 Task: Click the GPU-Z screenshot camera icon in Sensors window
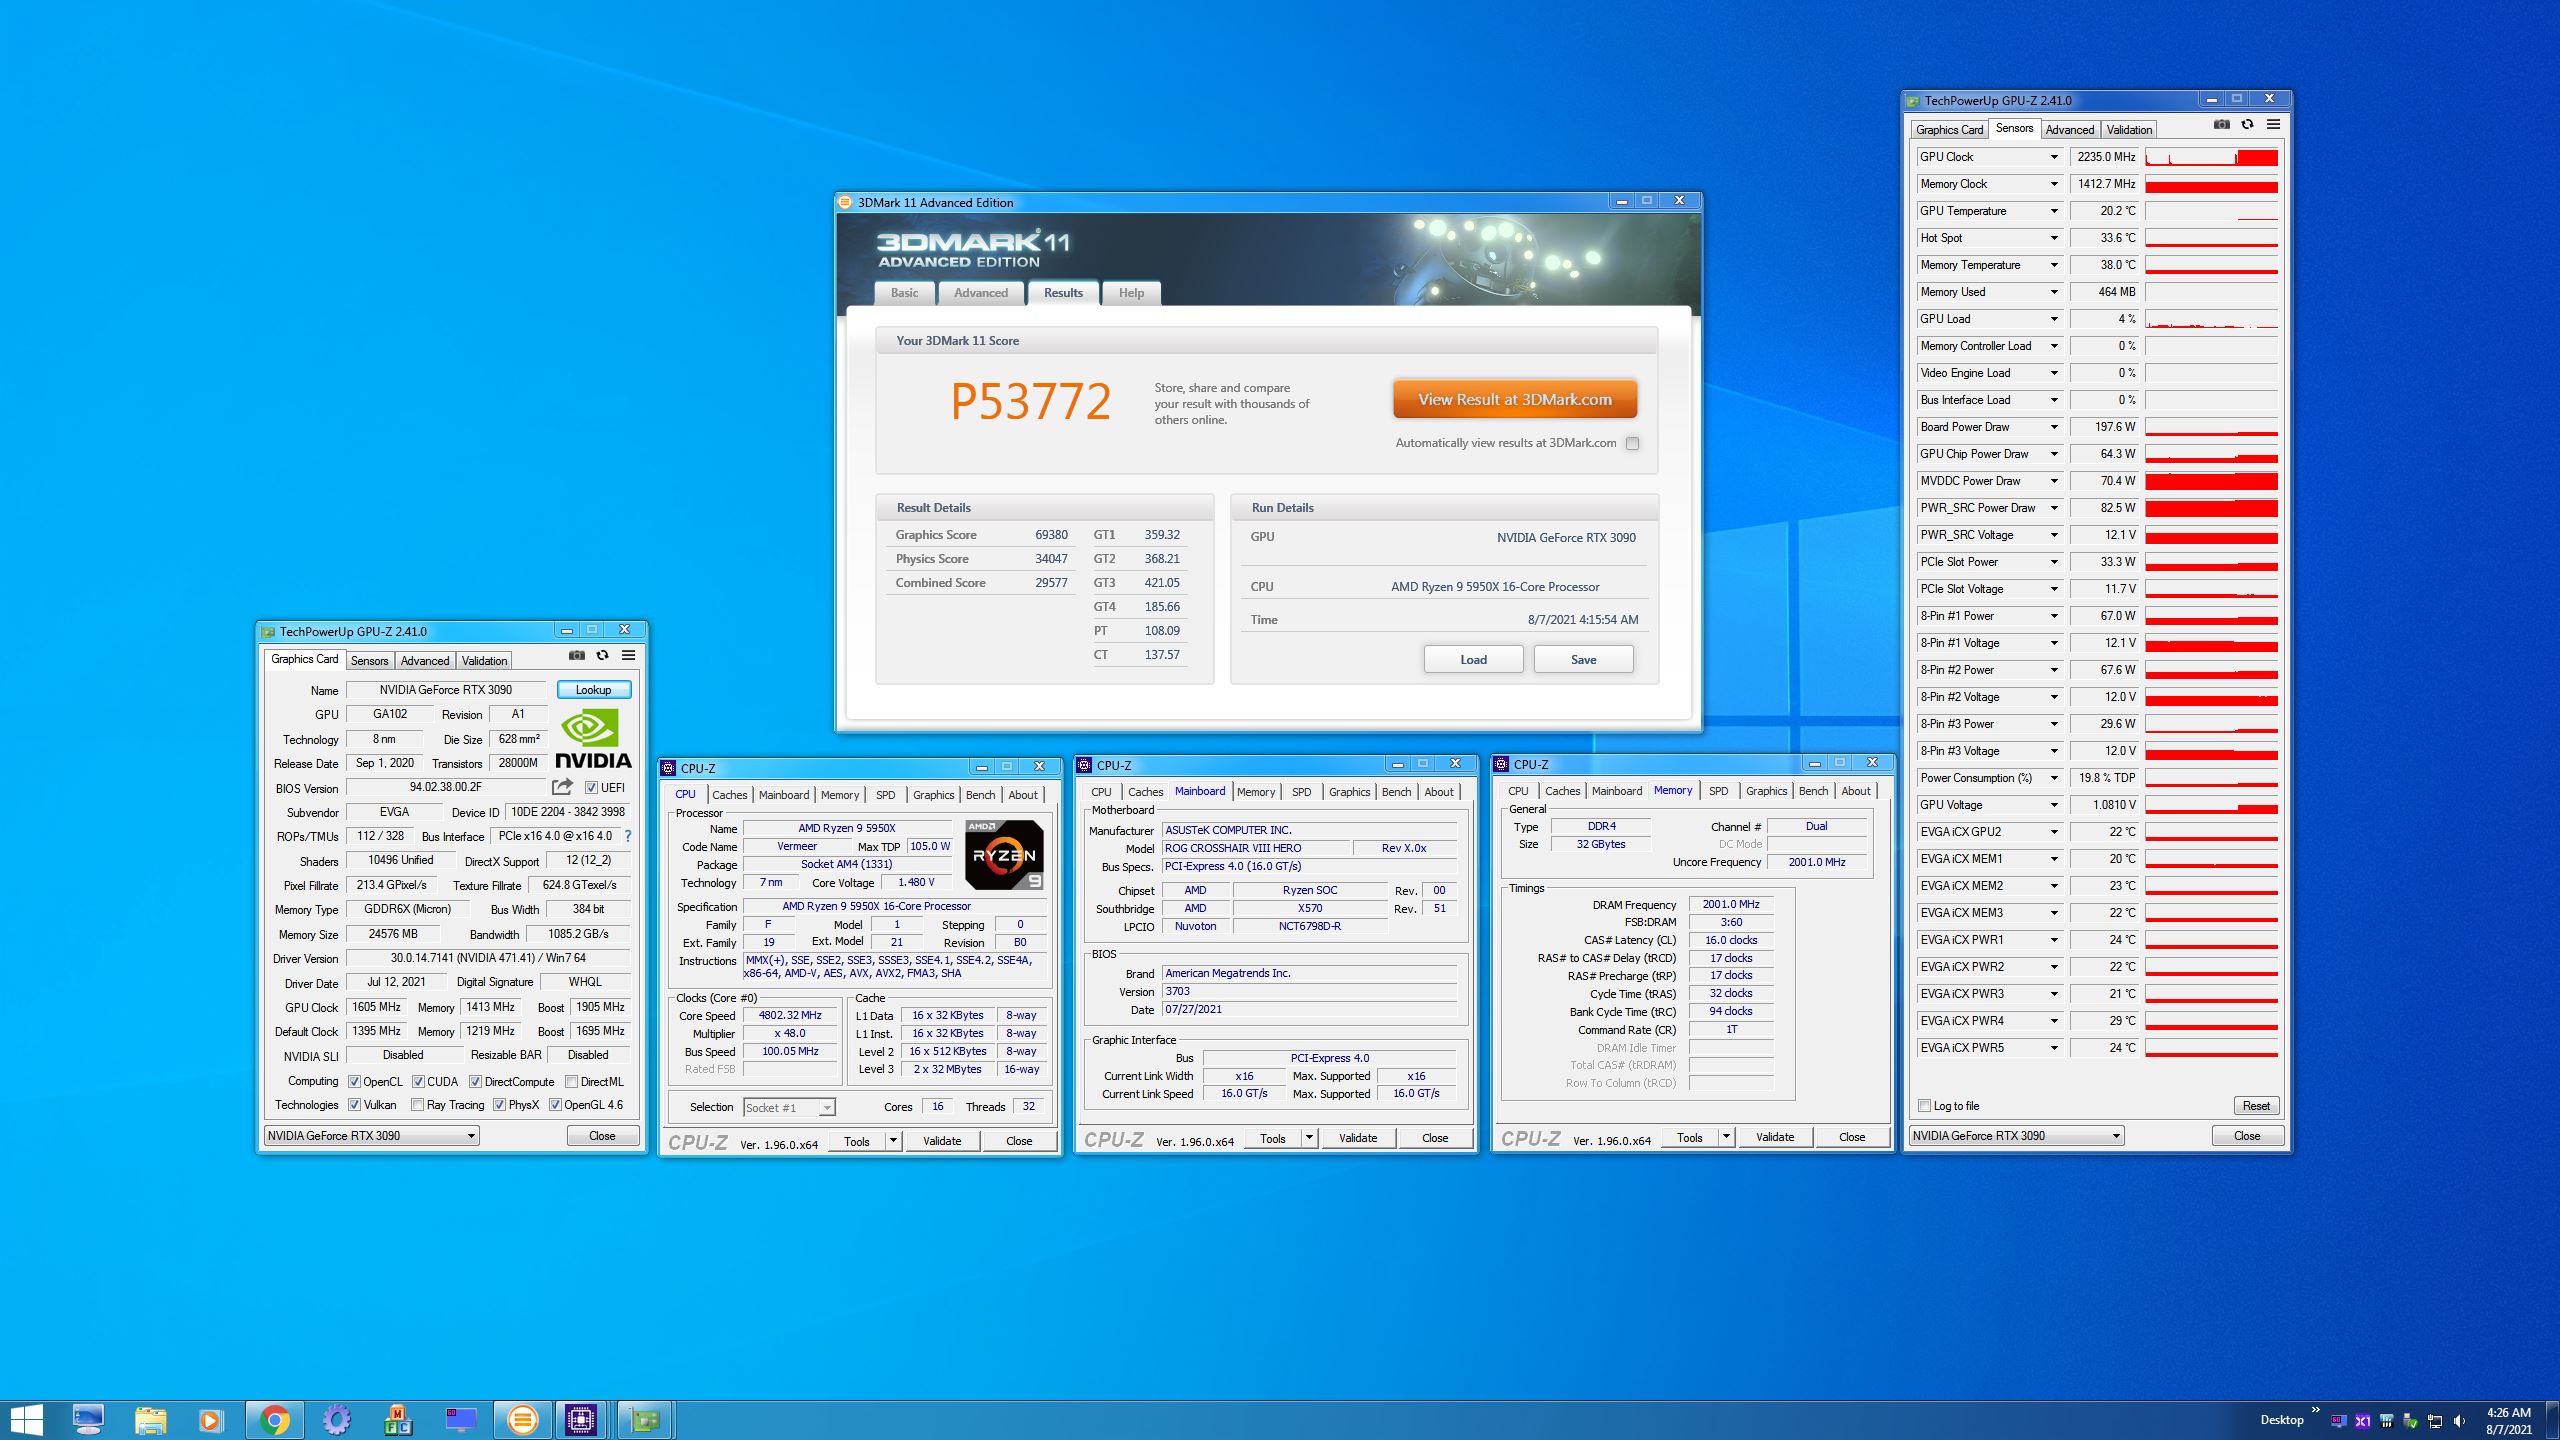pyautogui.click(x=2221, y=125)
